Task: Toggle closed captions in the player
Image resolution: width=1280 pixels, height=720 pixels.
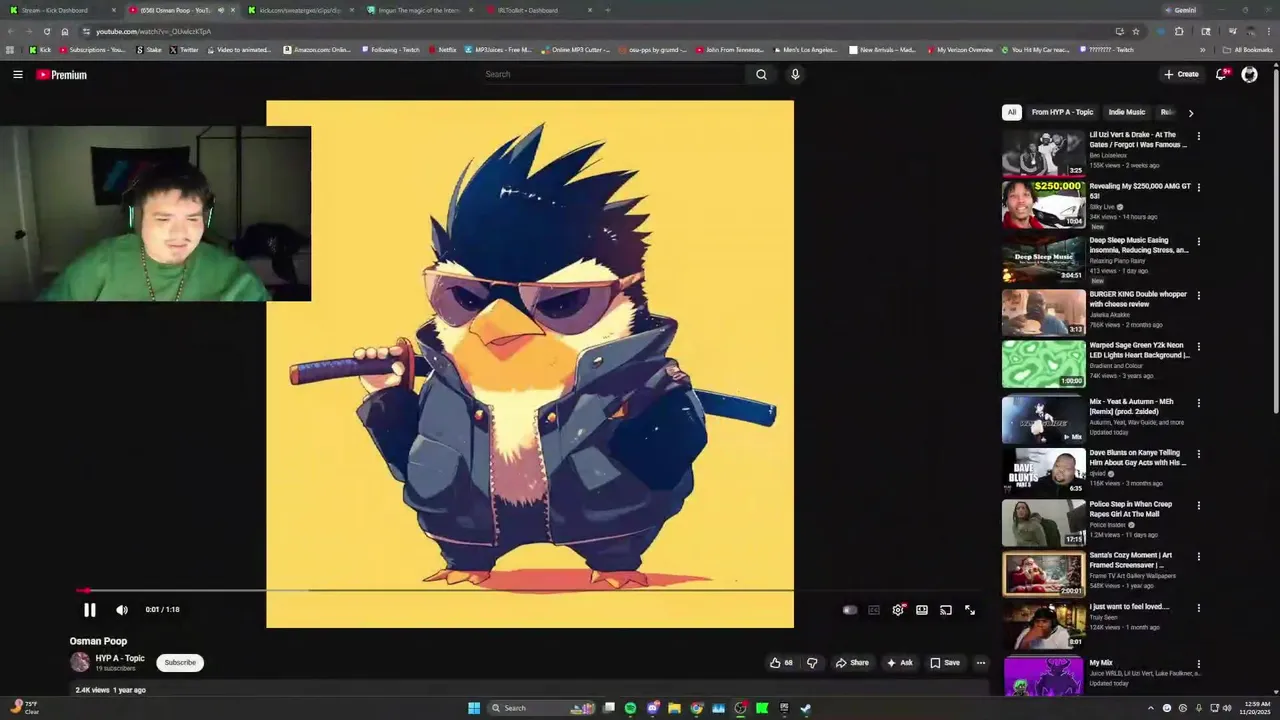Action: coord(874,610)
